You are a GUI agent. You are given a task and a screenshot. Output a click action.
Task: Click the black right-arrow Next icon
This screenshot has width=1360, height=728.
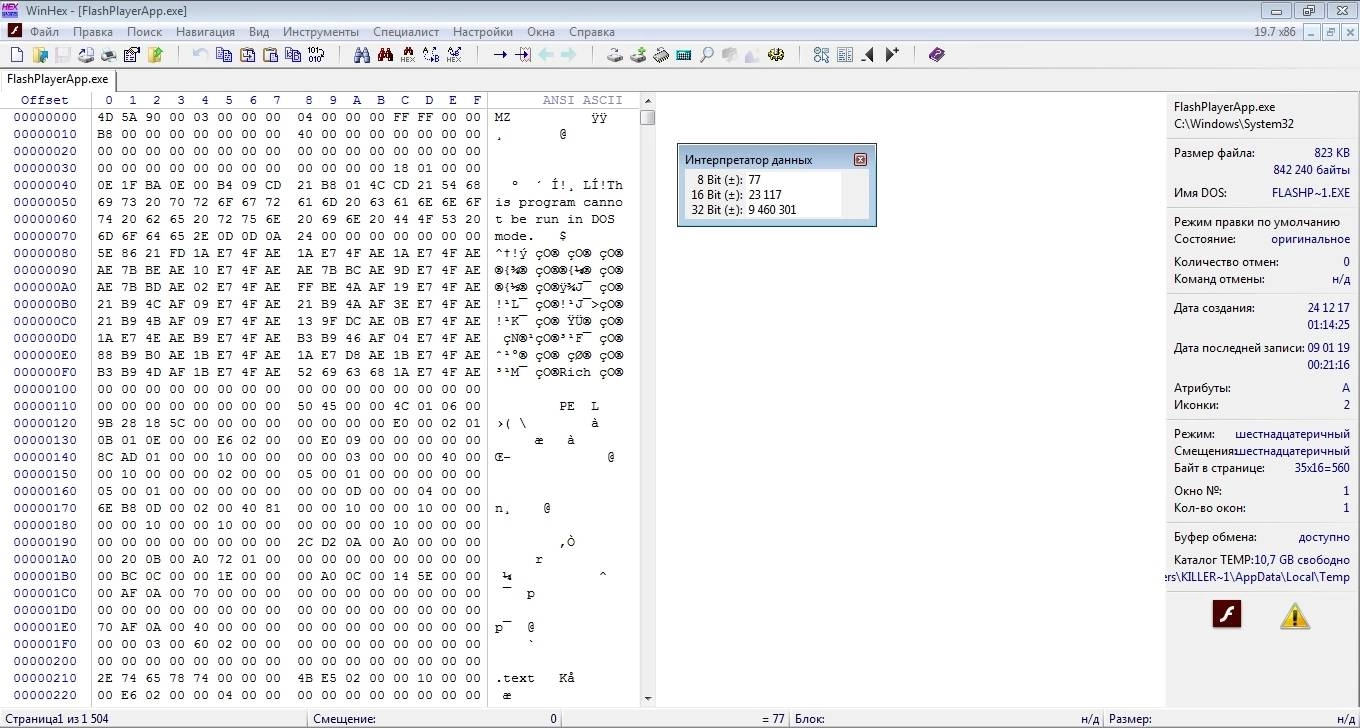[x=892, y=55]
